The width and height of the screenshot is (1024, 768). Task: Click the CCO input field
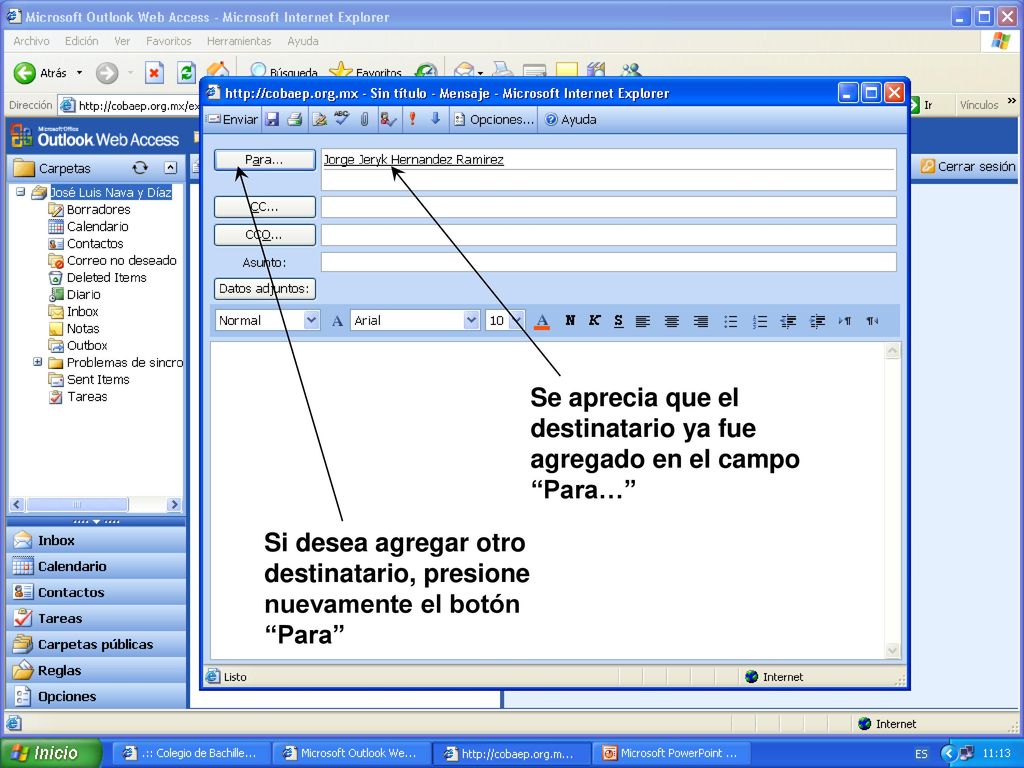tap(609, 235)
